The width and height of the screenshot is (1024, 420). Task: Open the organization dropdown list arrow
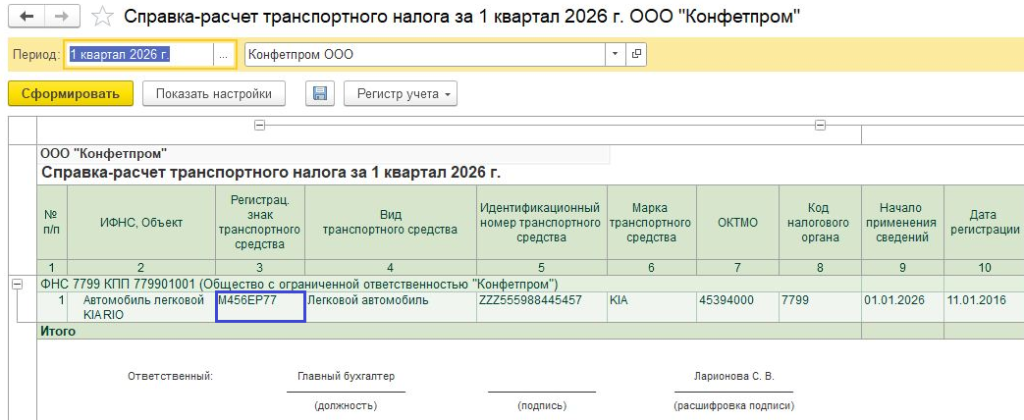pyautogui.click(x=615, y=55)
